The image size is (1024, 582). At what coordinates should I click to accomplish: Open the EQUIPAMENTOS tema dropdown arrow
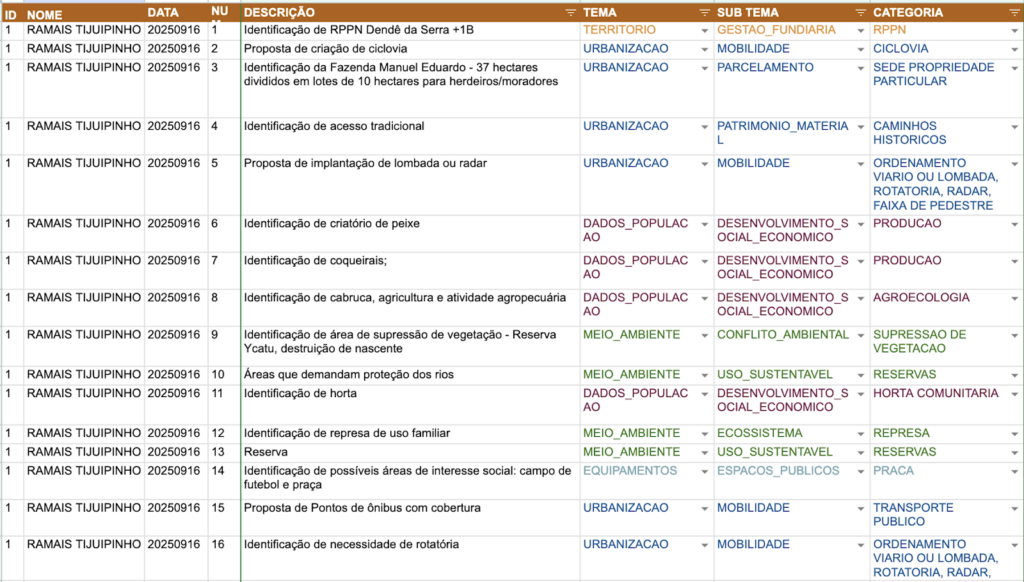[x=704, y=471]
